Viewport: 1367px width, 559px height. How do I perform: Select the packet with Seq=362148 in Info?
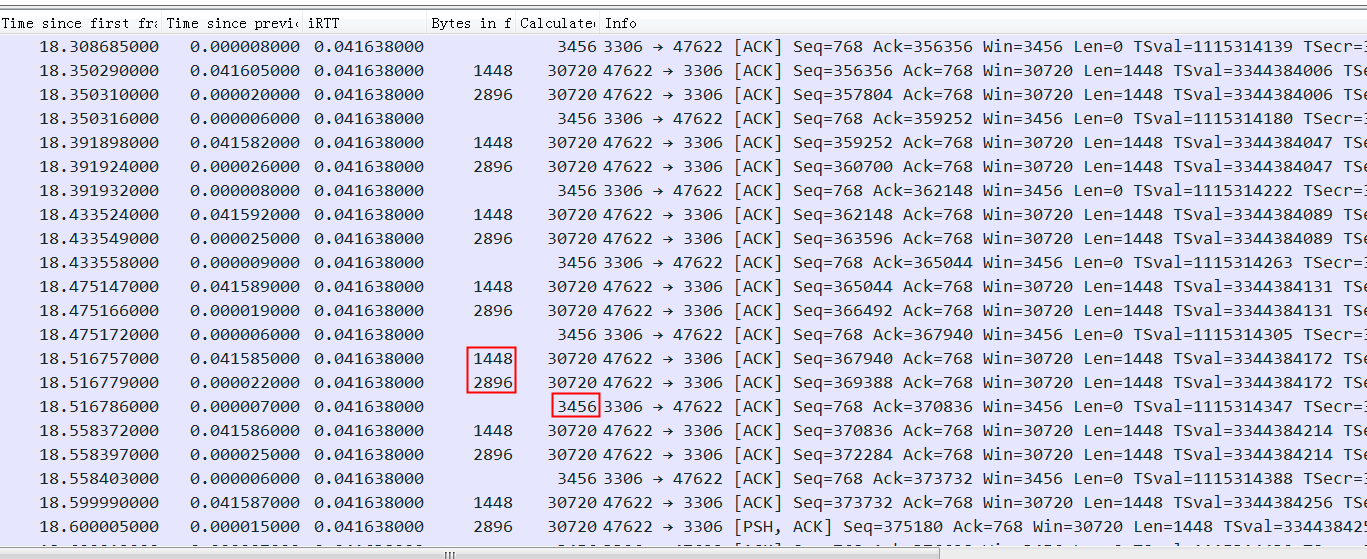(683, 215)
